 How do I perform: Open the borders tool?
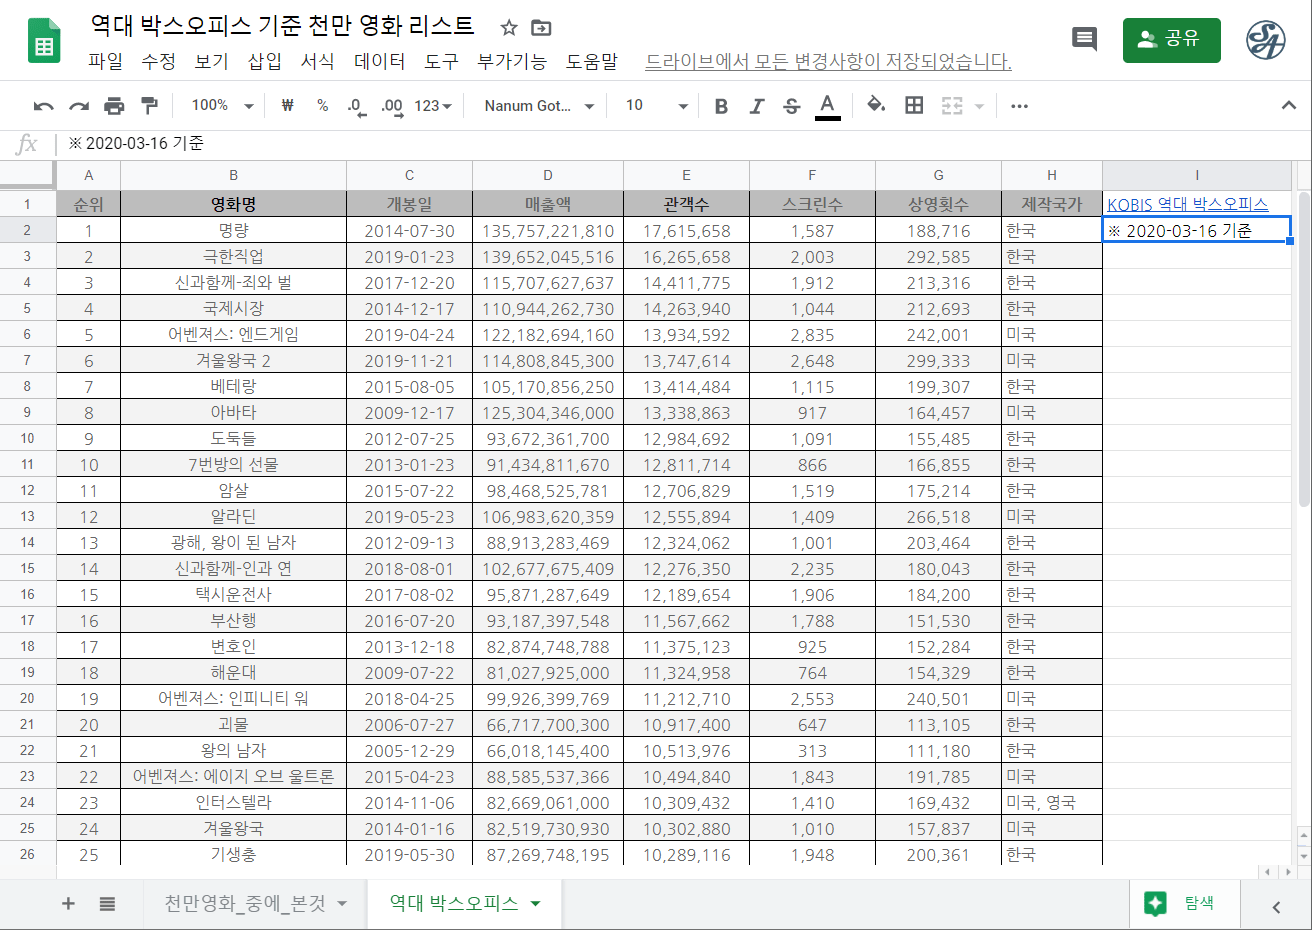pyautogui.click(x=913, y=105)
